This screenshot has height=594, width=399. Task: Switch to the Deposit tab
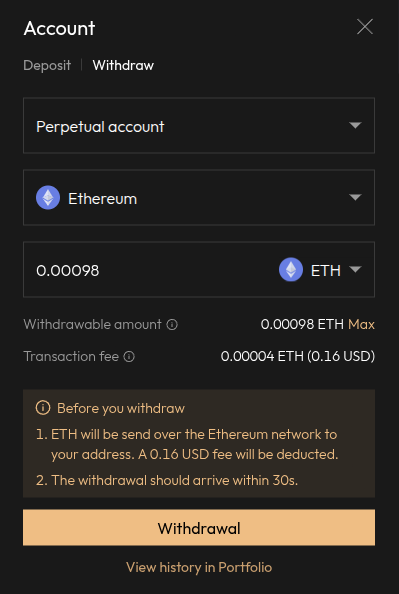click(47, 65)
